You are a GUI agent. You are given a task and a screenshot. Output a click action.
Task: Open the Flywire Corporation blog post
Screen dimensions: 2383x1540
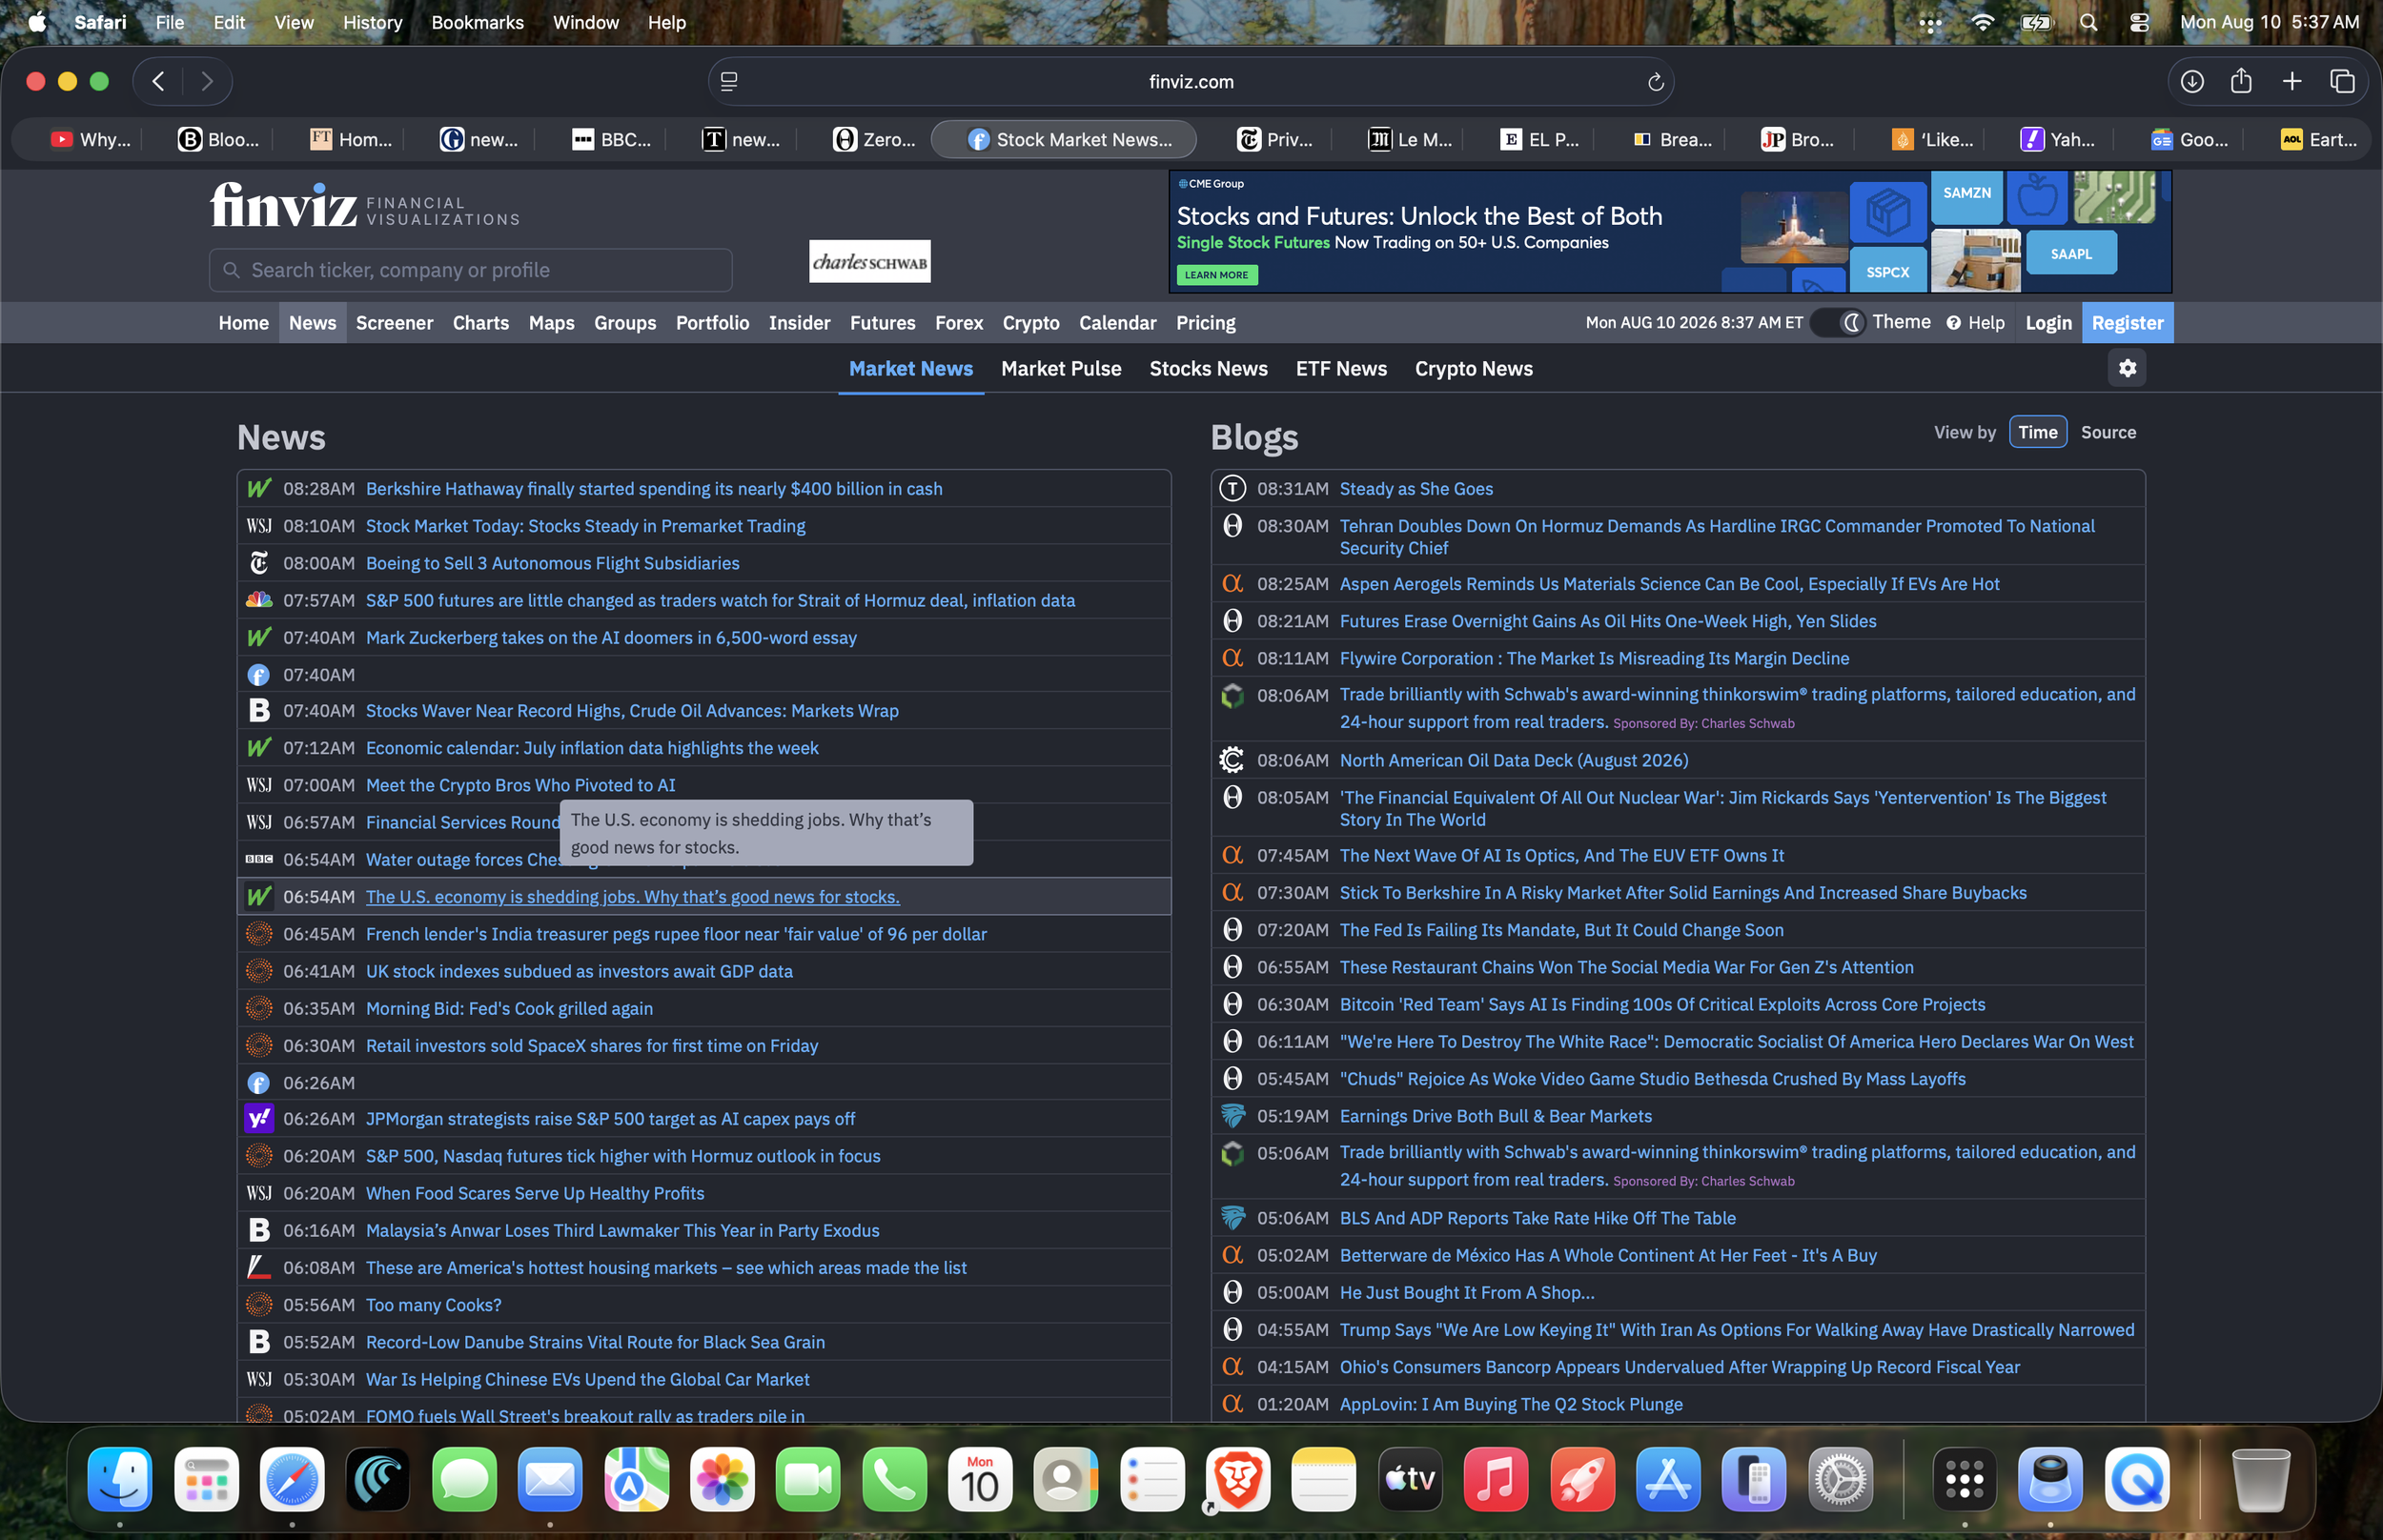[1594, 659]
